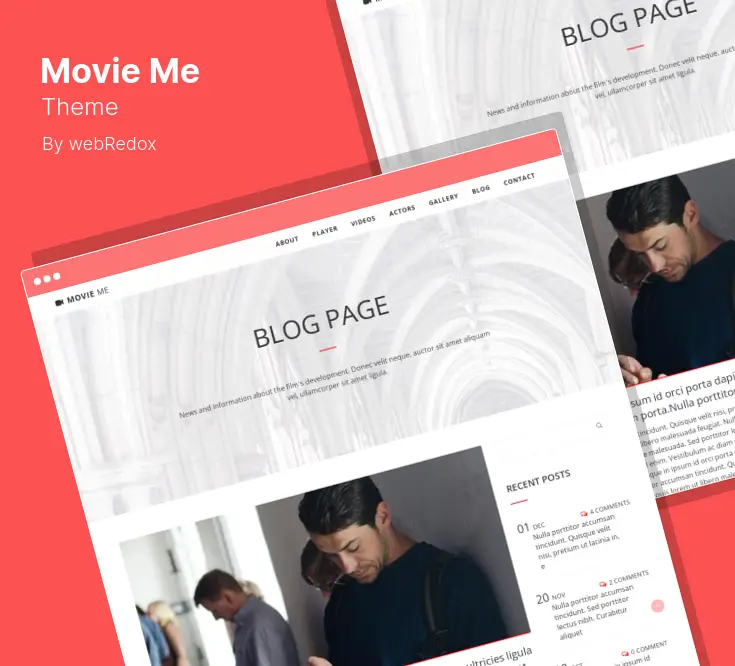Click the post image in the back window
Viewport: 735px width, 666px height.
(656, 272)
